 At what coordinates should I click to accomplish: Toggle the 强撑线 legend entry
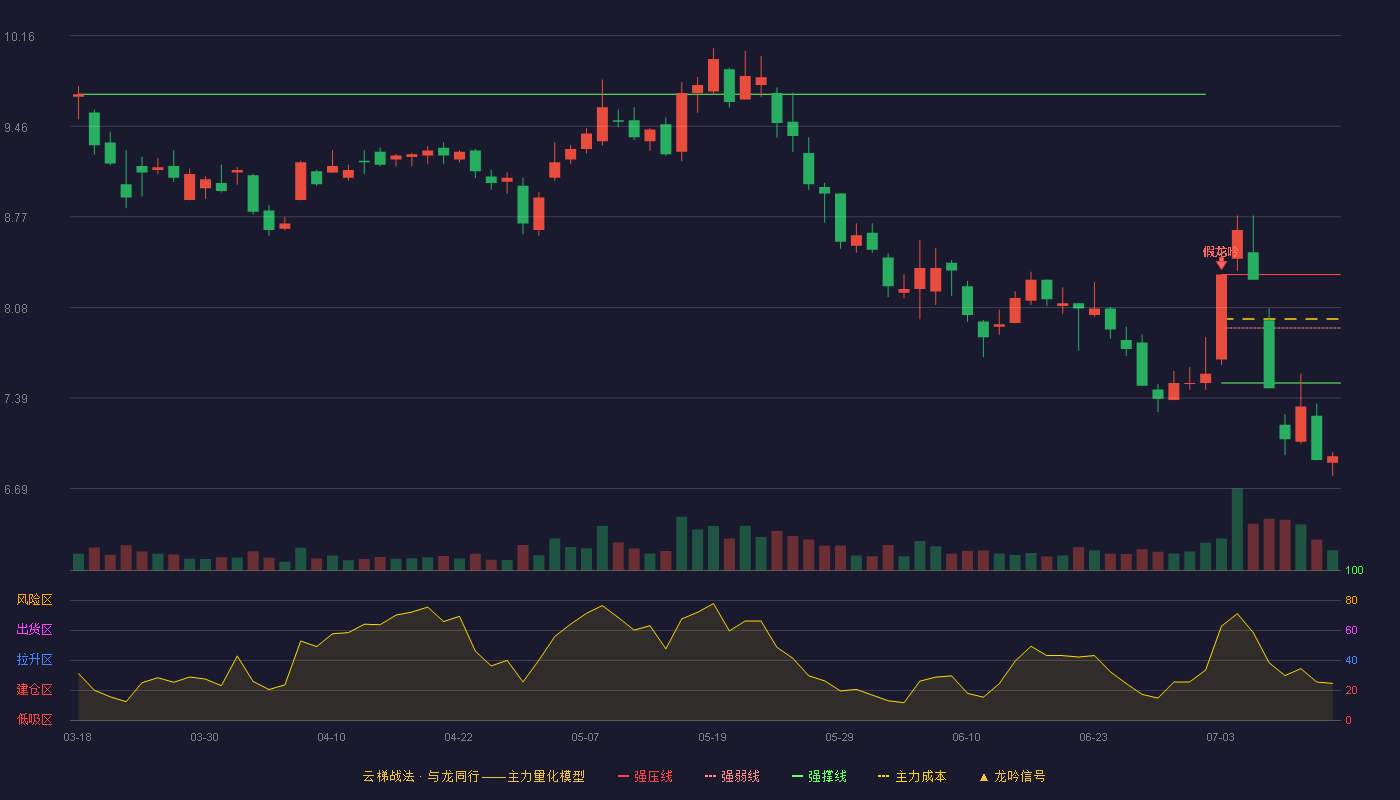[819, 776]
